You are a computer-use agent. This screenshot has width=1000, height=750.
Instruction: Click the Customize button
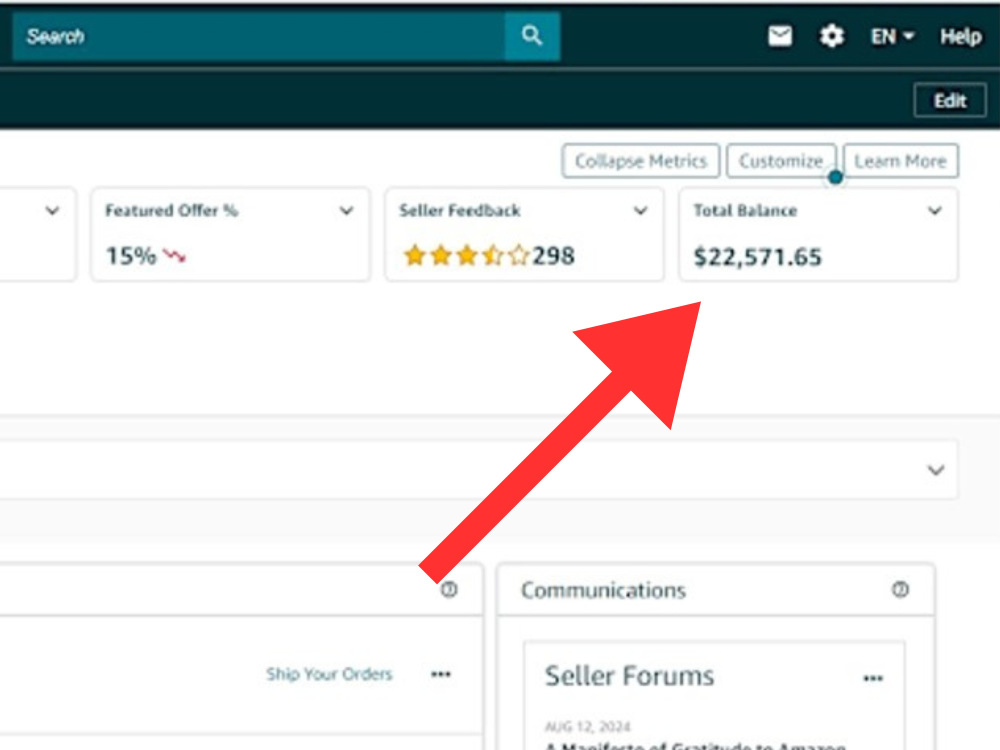coord(781,161)
